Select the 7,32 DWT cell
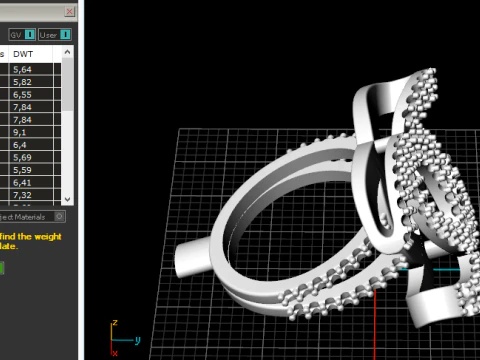This screenshot has height=360, width=480. pos(31,195)
